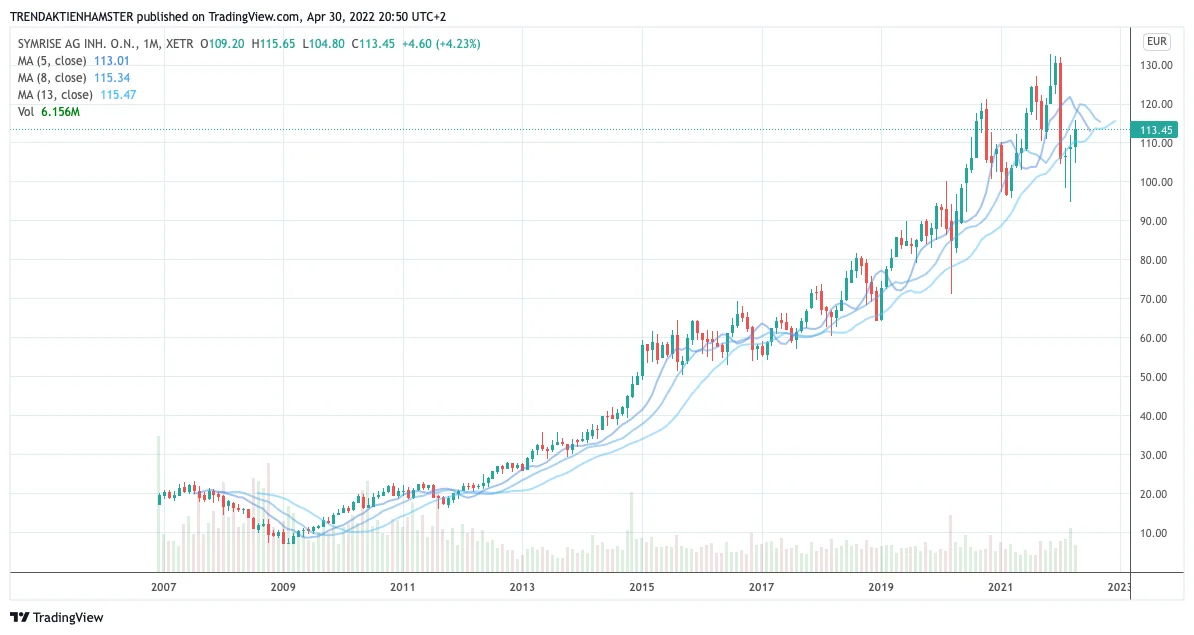The image size is (1194, 635).
Task: Click the 2009 label on time axis
Action: tap(283, 587)
